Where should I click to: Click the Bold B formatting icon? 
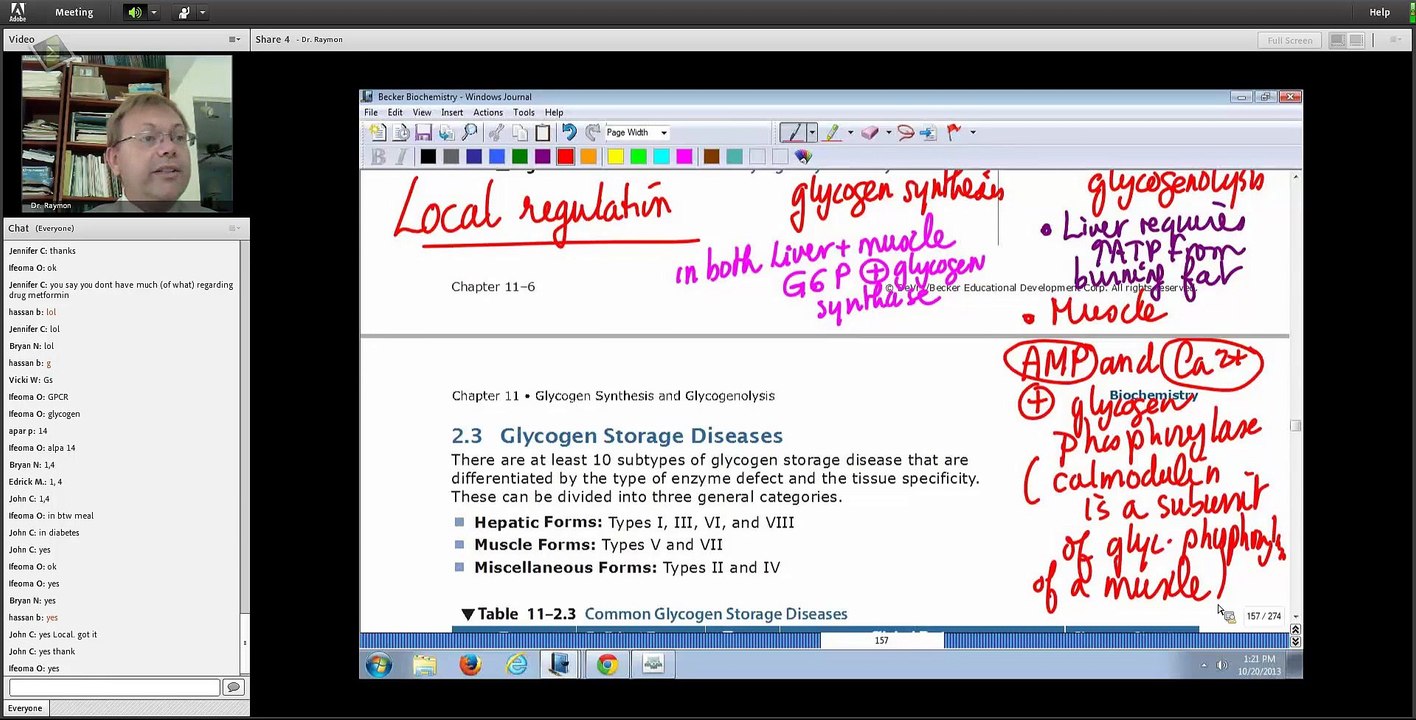[x=378, y=156]
